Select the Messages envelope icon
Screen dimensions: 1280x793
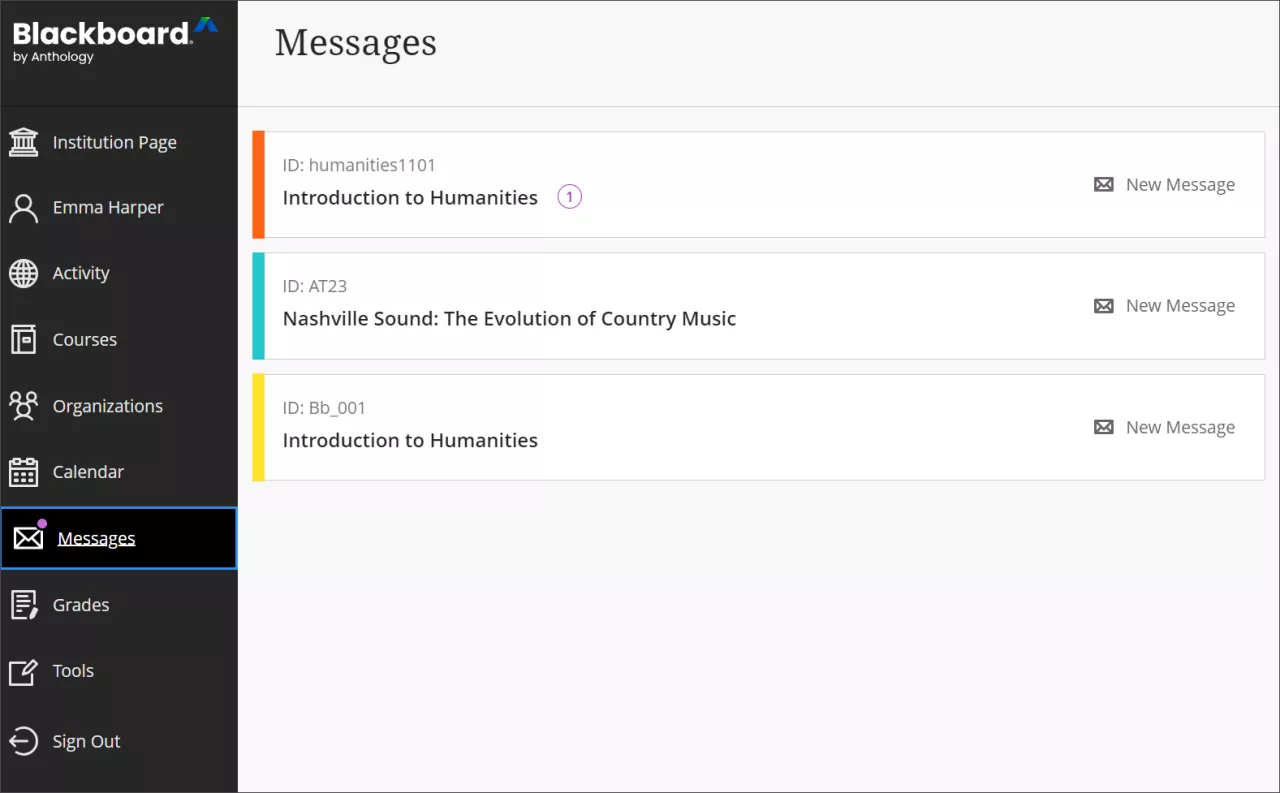[27, 538]
